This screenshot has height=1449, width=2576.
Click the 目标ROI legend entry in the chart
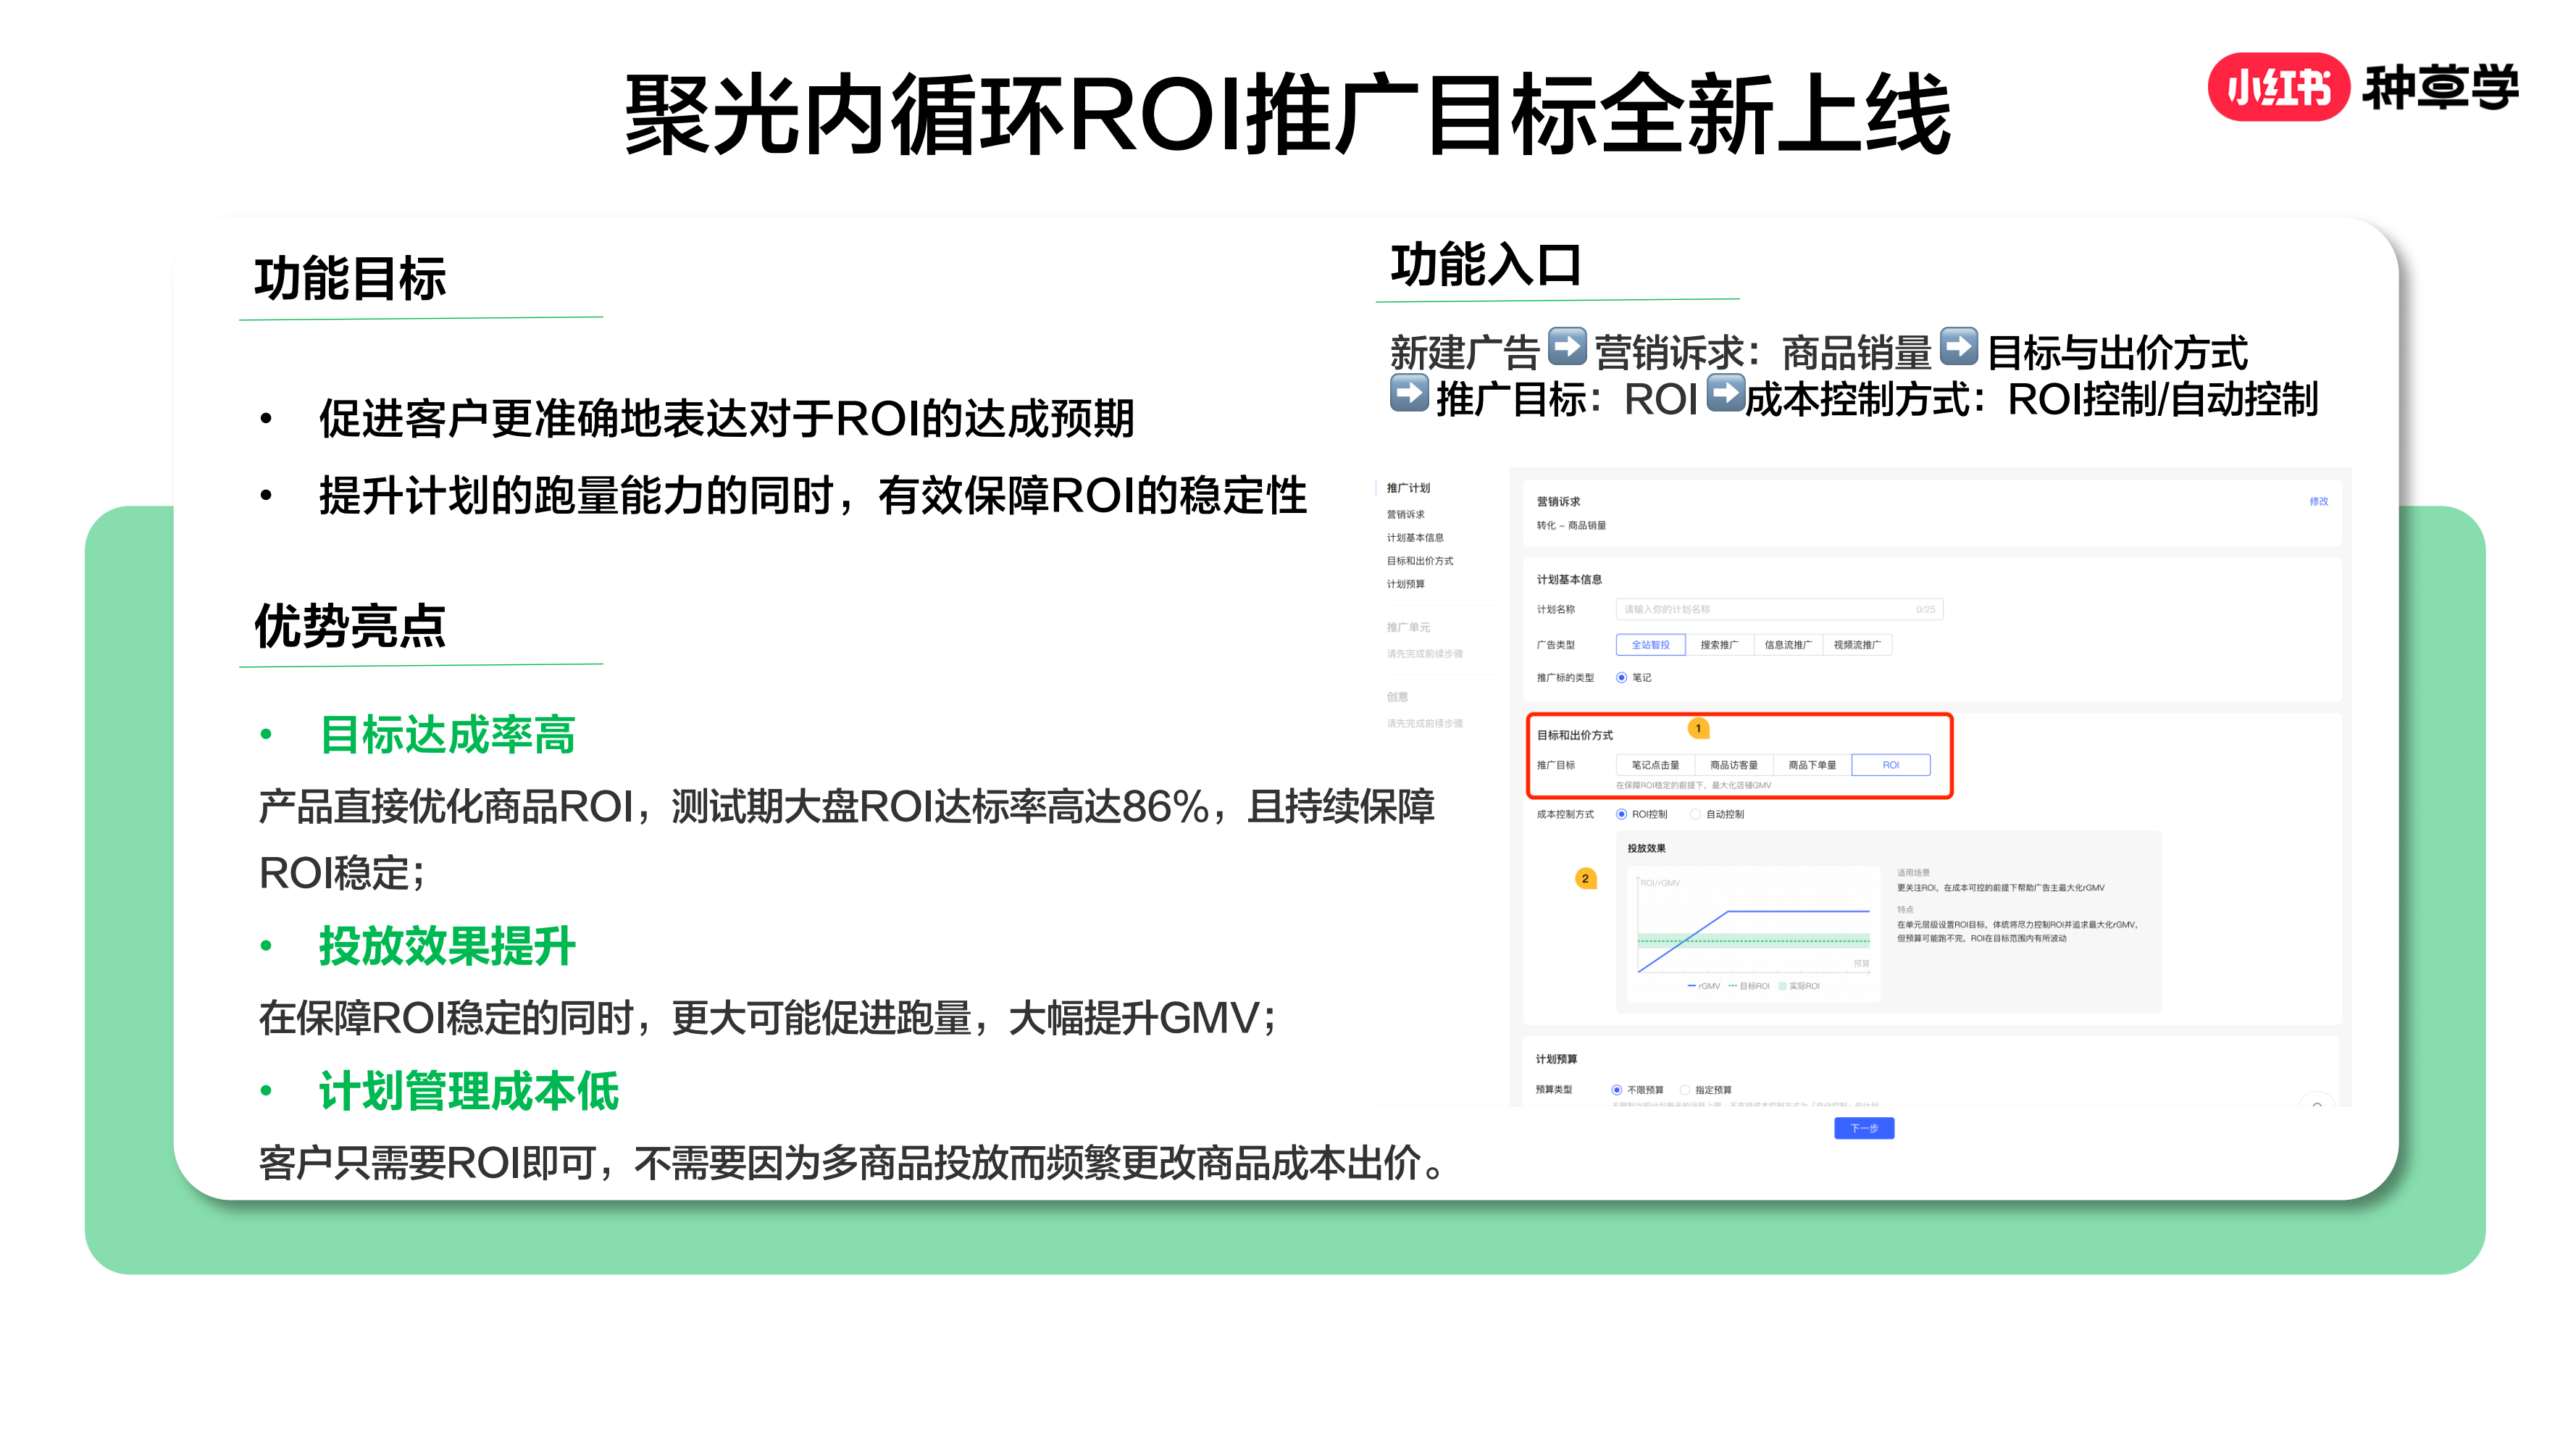pos(1749,986)
